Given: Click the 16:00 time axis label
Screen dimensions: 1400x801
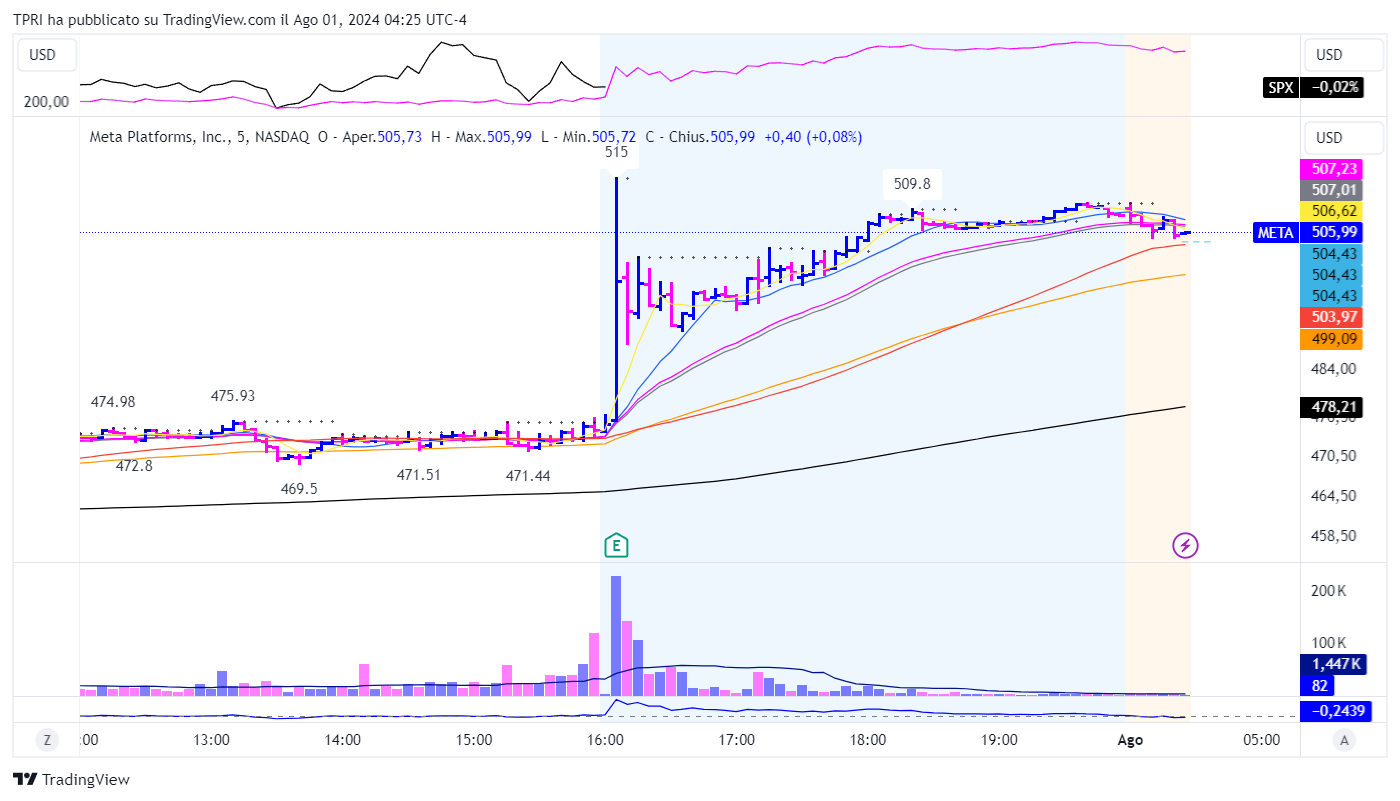Looking at the screenshot, I should (605, 740).
